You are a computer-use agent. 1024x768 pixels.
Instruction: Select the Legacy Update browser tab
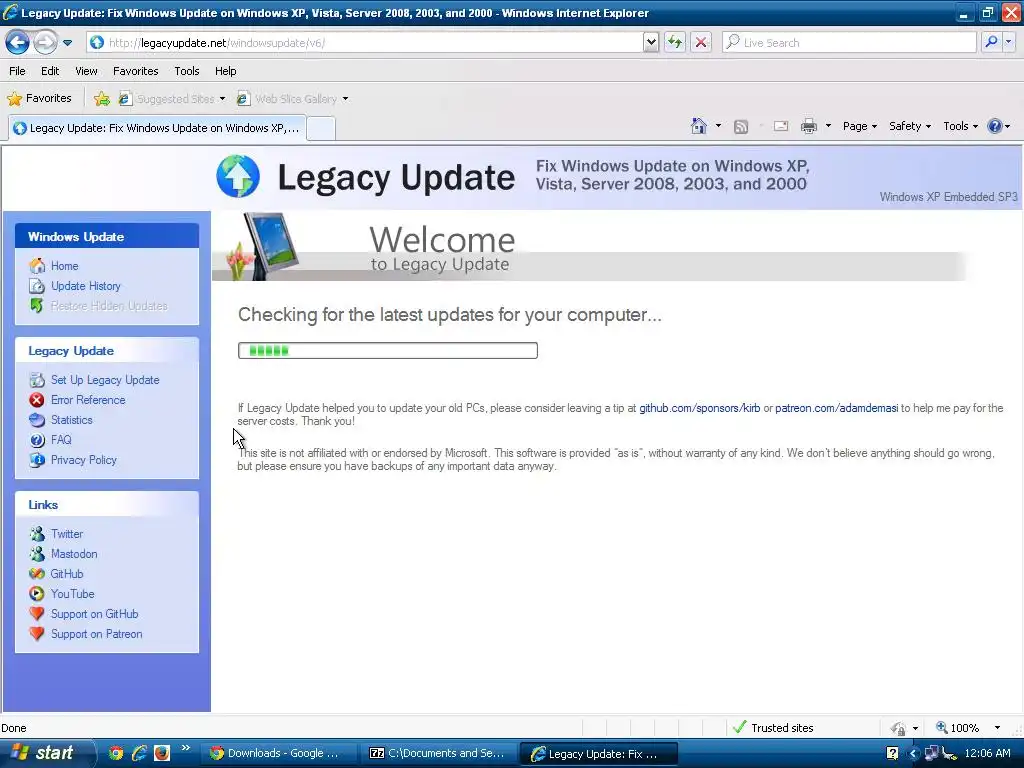pyautogui.click(x=157, y=128)
